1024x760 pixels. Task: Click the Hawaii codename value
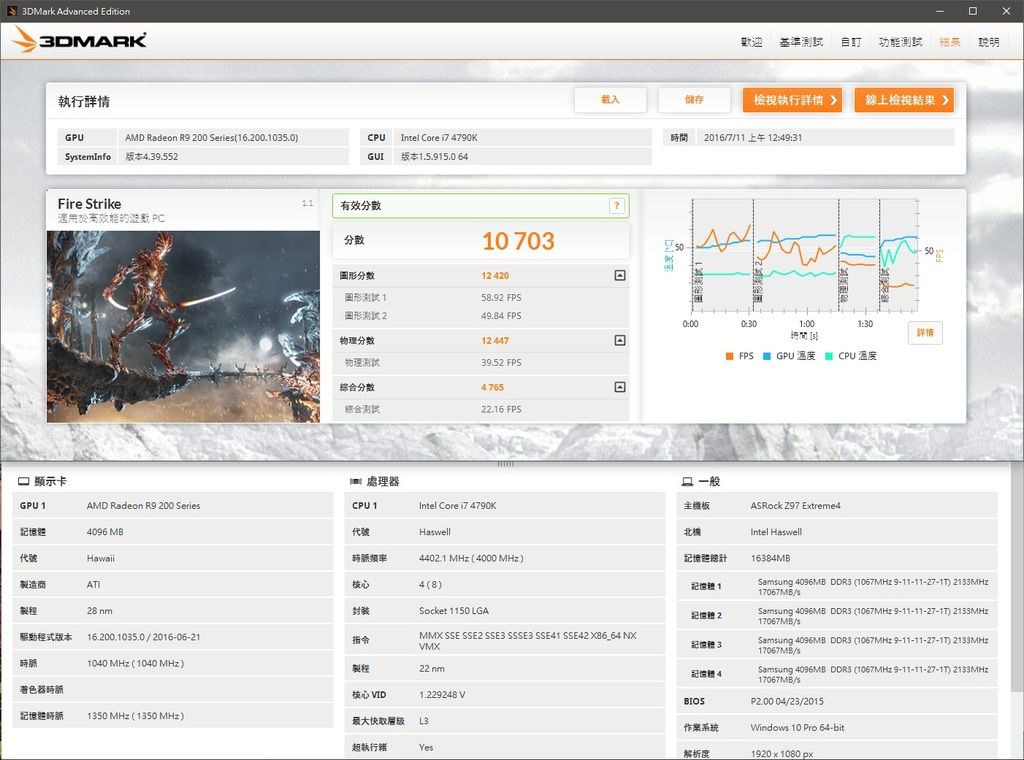point(101,558)
